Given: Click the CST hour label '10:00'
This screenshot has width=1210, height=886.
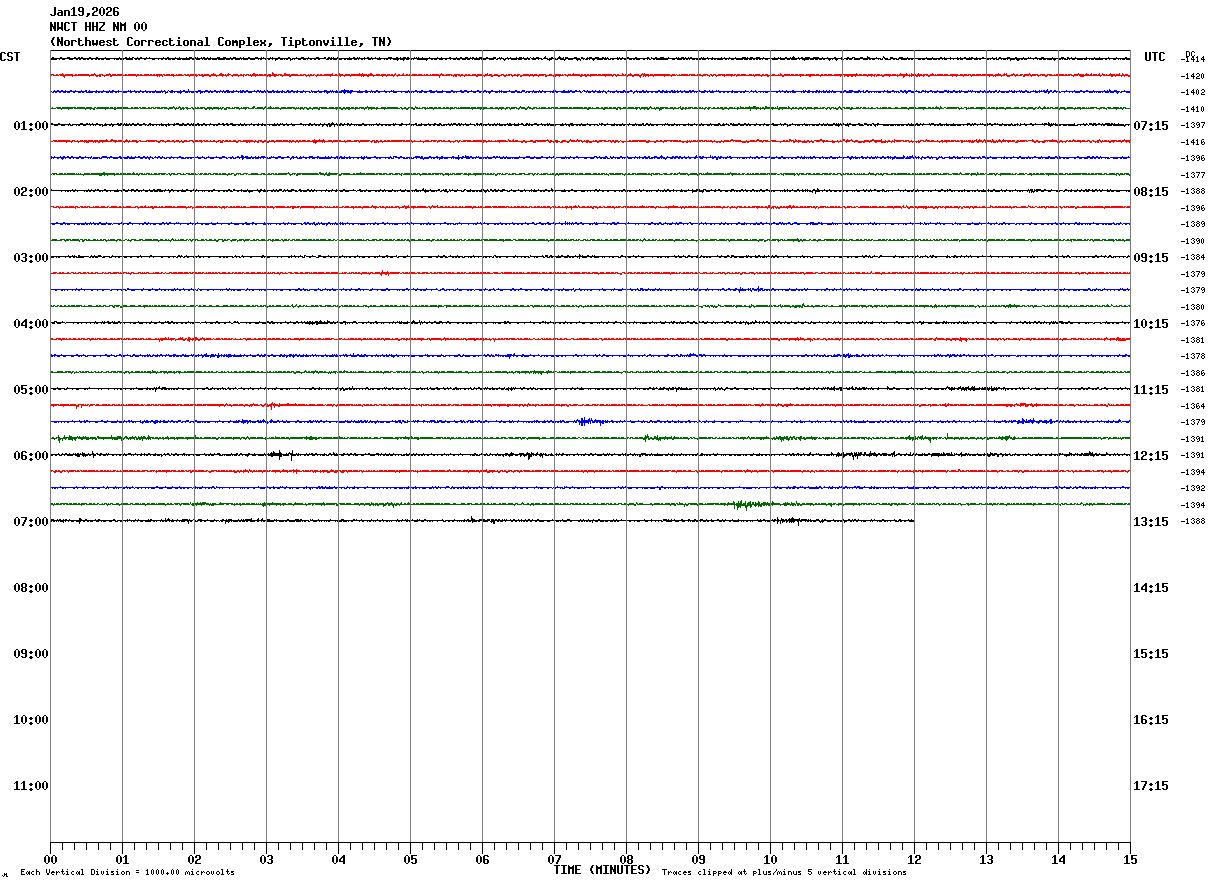Looking at the screenshot, I should click(x=31, y=720).
